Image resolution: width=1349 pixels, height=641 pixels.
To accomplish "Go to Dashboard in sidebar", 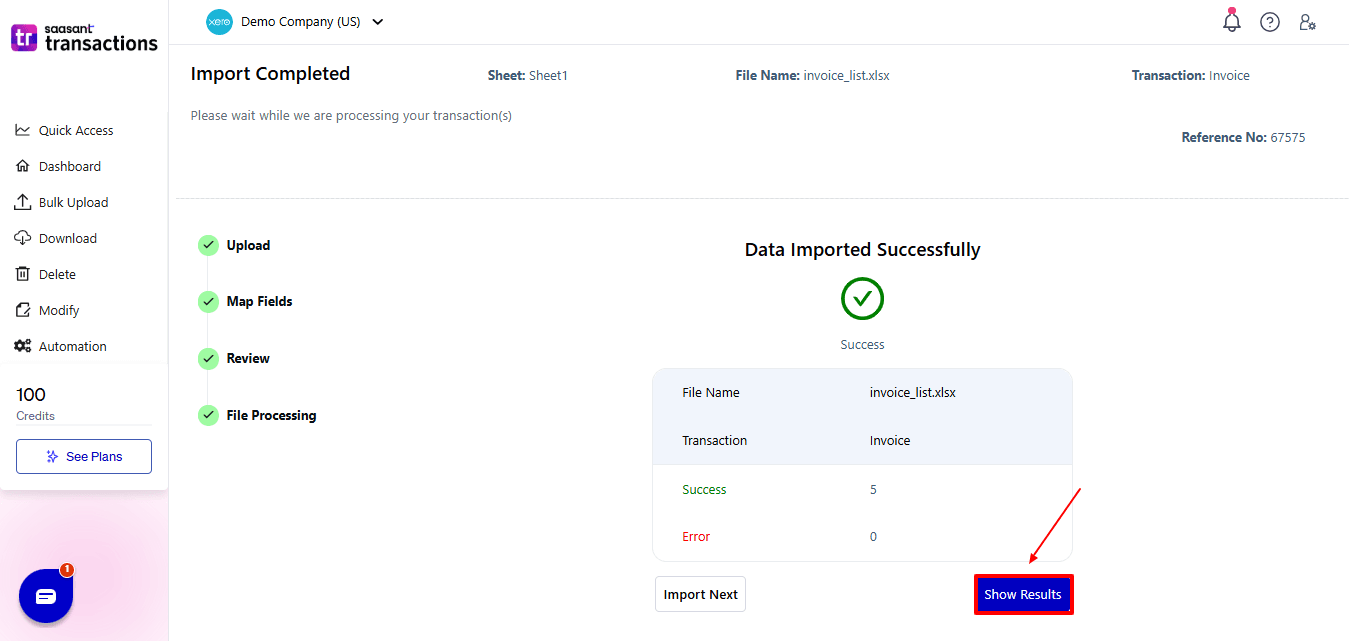I will 69,166.
